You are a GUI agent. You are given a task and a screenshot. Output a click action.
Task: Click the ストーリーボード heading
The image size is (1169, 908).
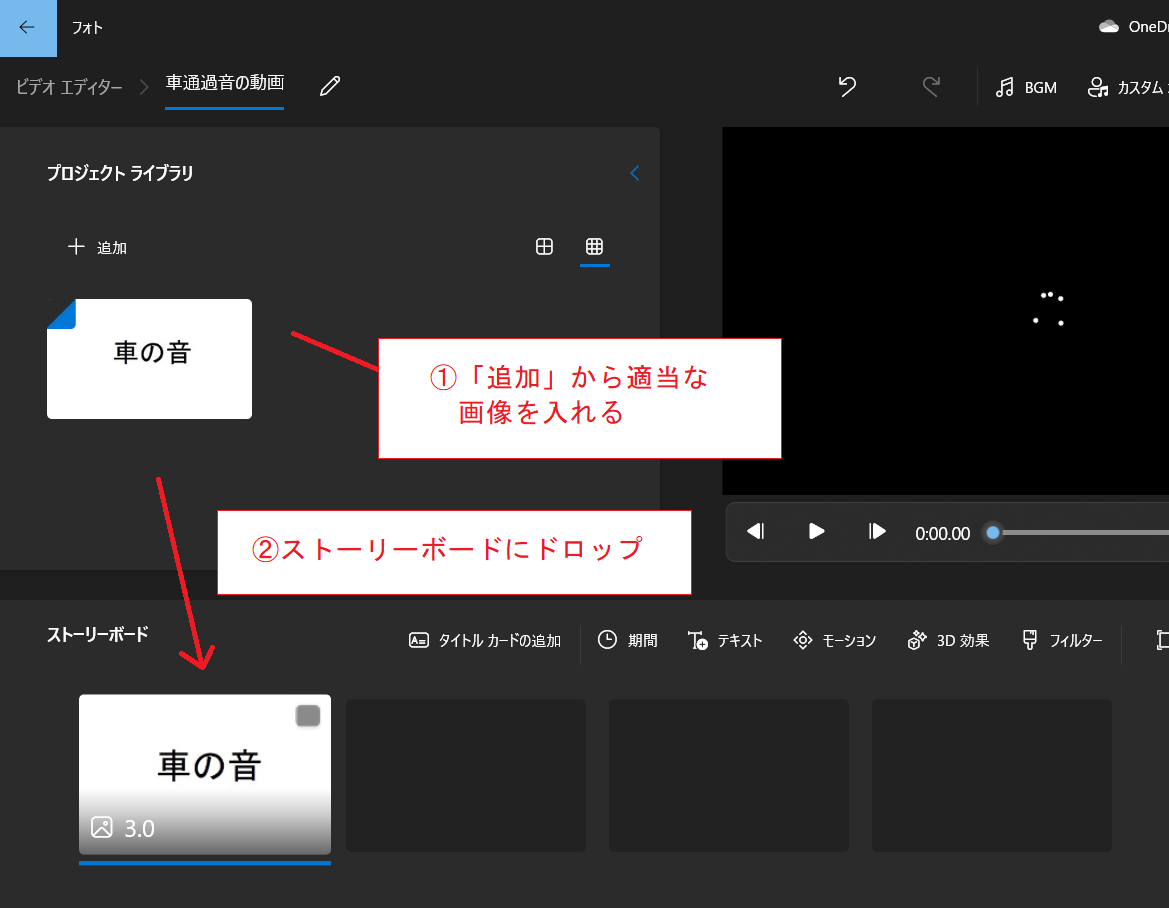point(98,634)
